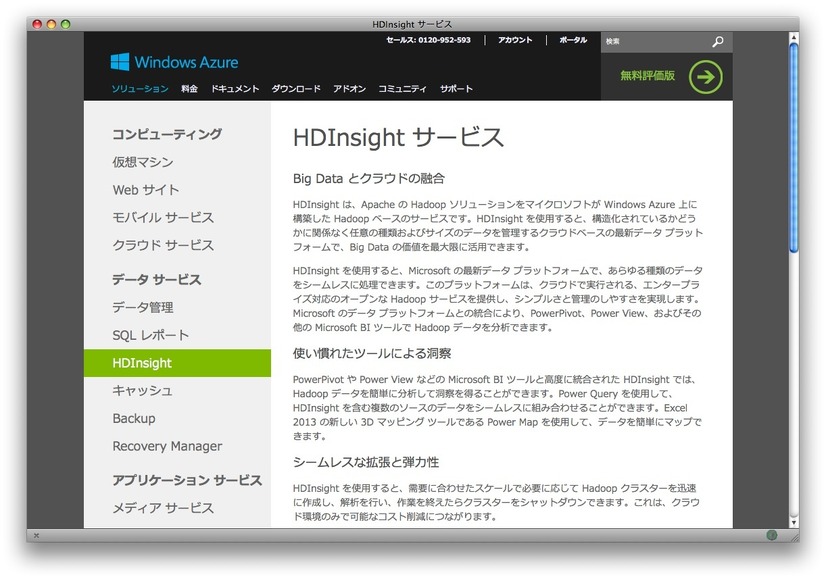Click the データ サービス sidebar heading
The width and height of the screenshot is (826, 579).
[156, 279]
